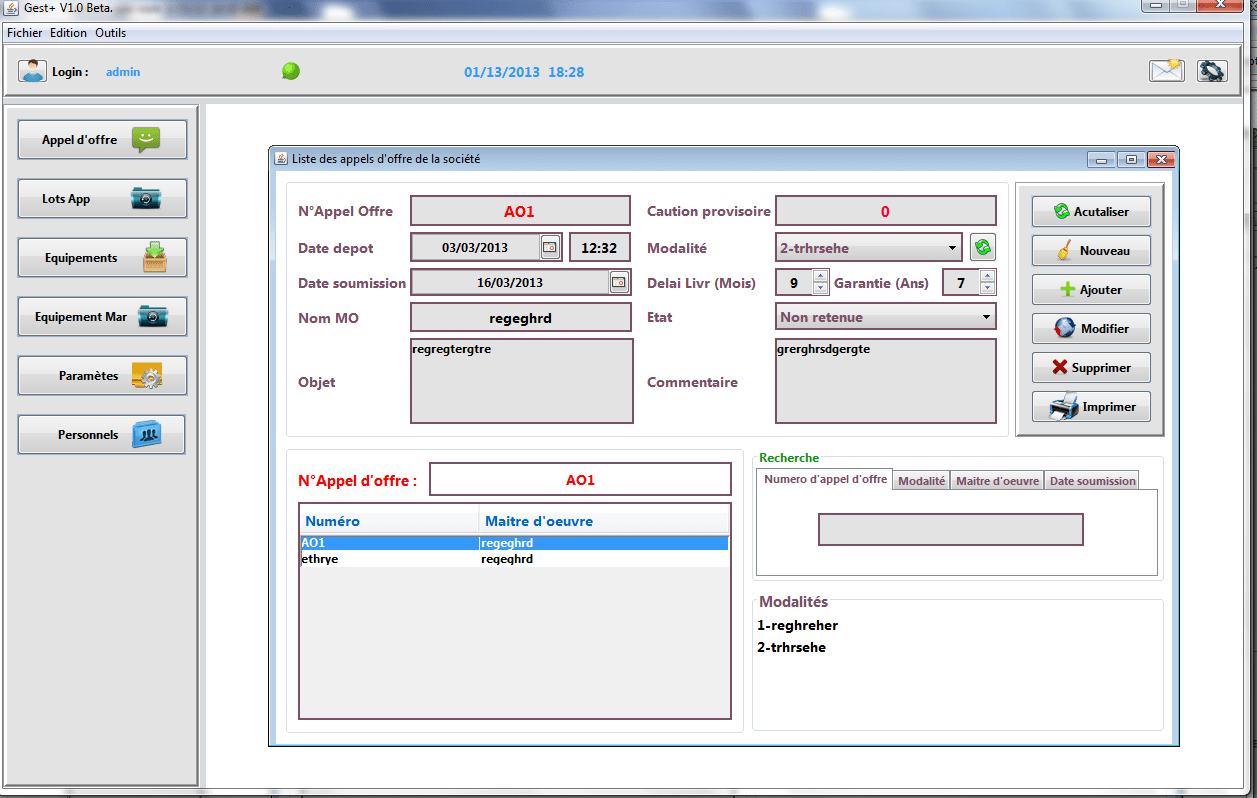Screen dimensions: 1257x798
Task: Open the Edition menu
Action: pyautogui.click(x=69, y=33)
